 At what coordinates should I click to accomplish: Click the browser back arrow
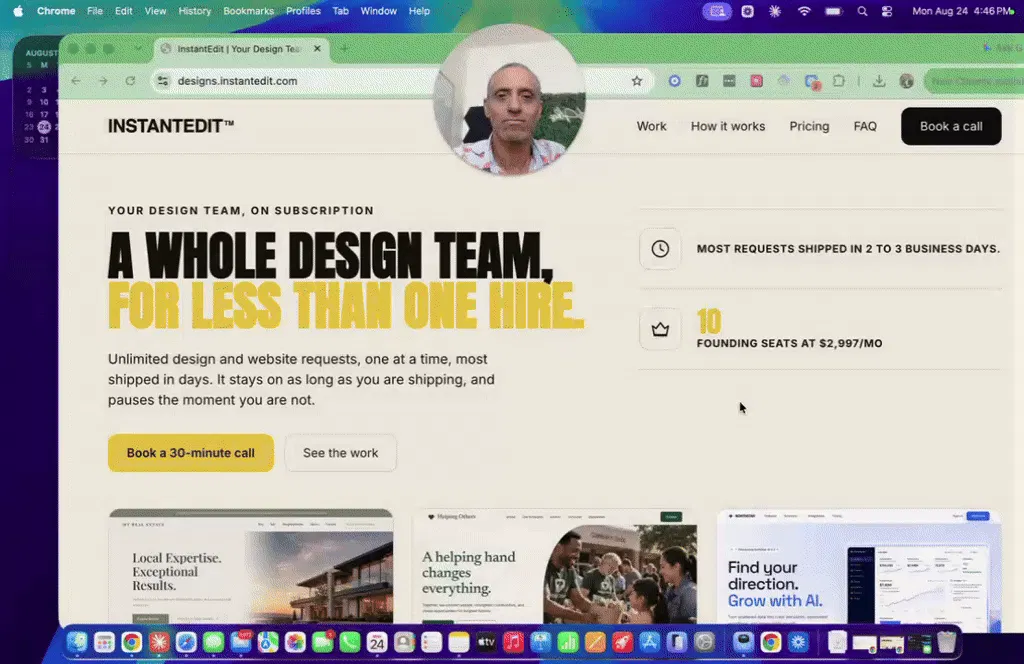76,81
